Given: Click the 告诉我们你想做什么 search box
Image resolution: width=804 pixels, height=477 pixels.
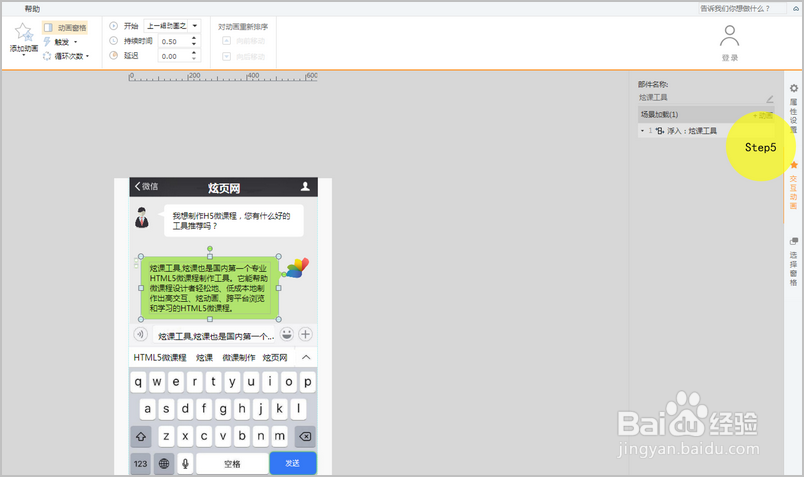Looking at the screenshot, I should coord(741,9).
